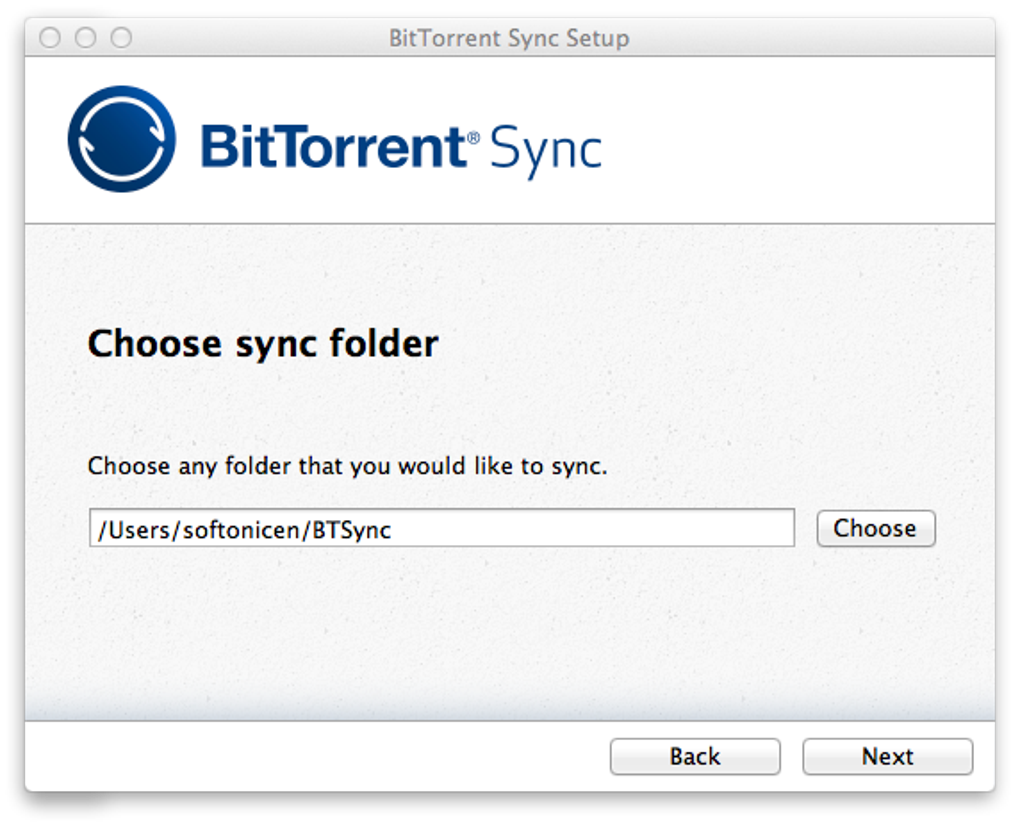Image resolution: width=1020 pixels, height=827 pixels.
Task: Click white footer area left of Back
Action: coord(300,757)
